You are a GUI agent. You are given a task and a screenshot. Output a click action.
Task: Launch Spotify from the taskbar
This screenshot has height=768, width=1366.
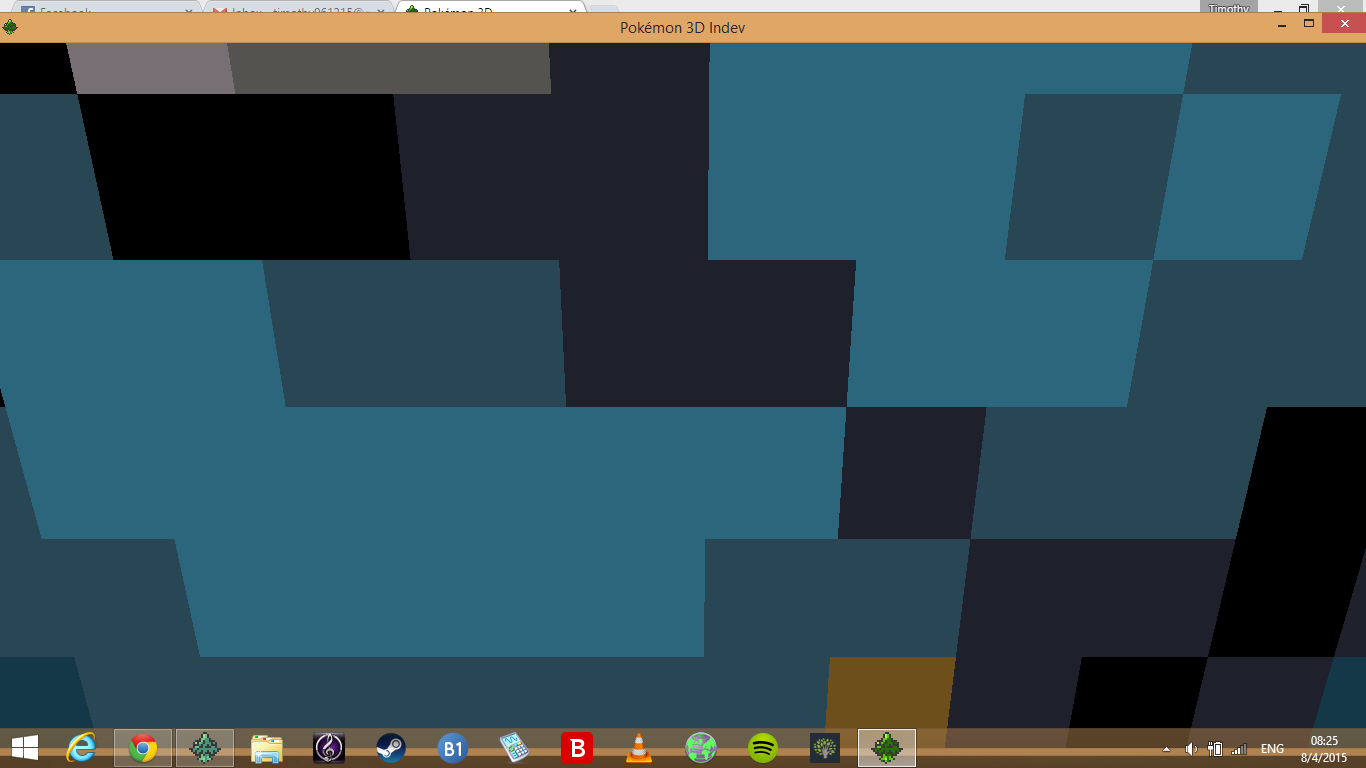[763, 747]
